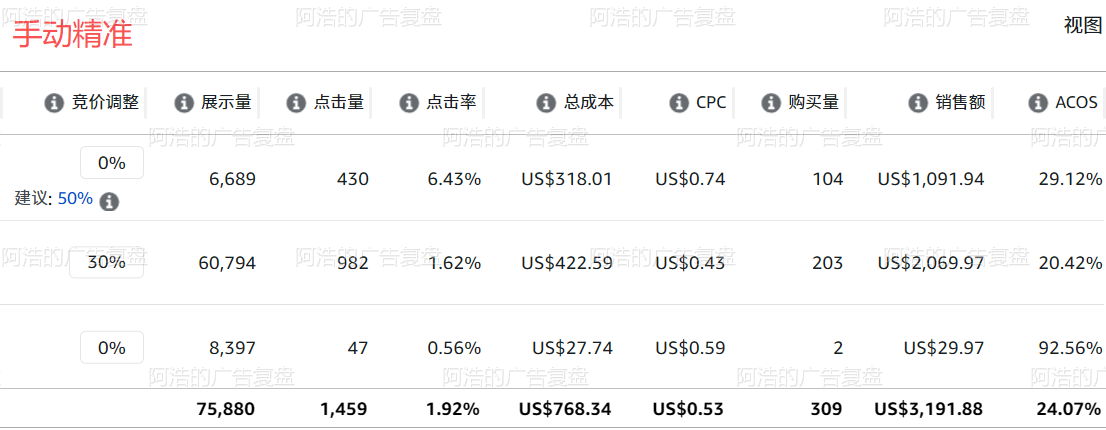Click info icon beside 销售额 header
The height and width of the screenshot is (430, 1106).
click(918, 103)
